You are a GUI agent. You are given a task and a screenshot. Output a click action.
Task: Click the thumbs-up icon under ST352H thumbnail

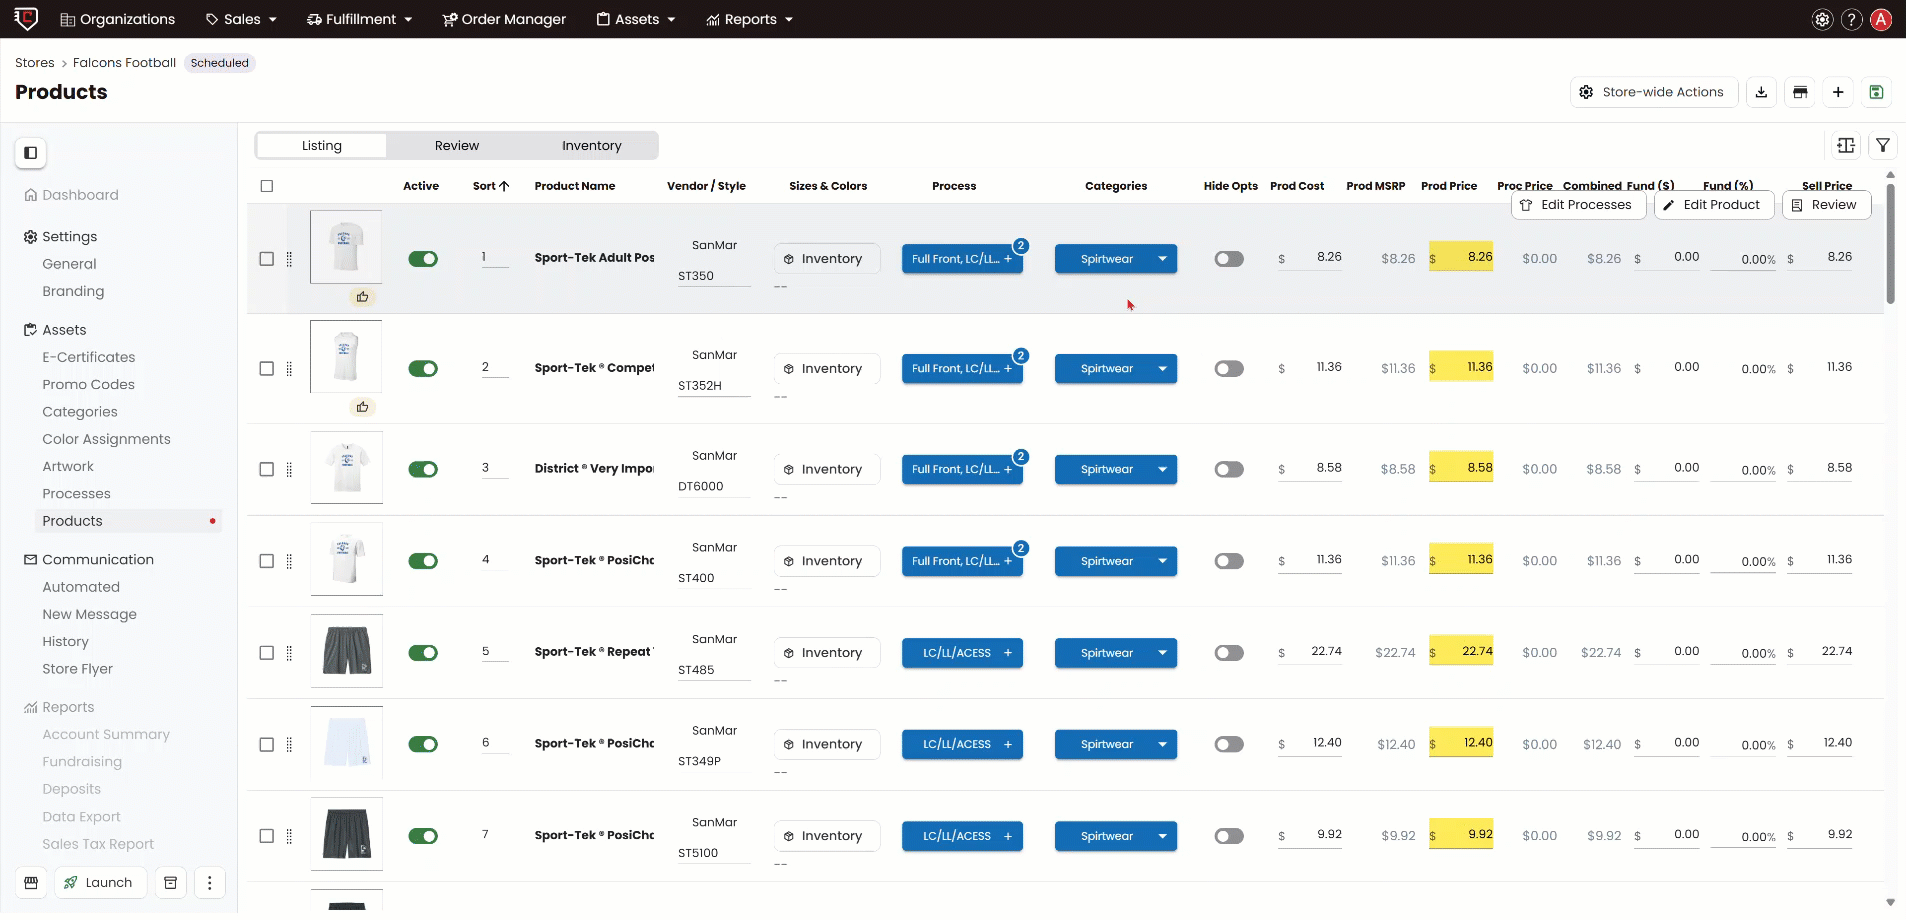(x=363, y=407)
